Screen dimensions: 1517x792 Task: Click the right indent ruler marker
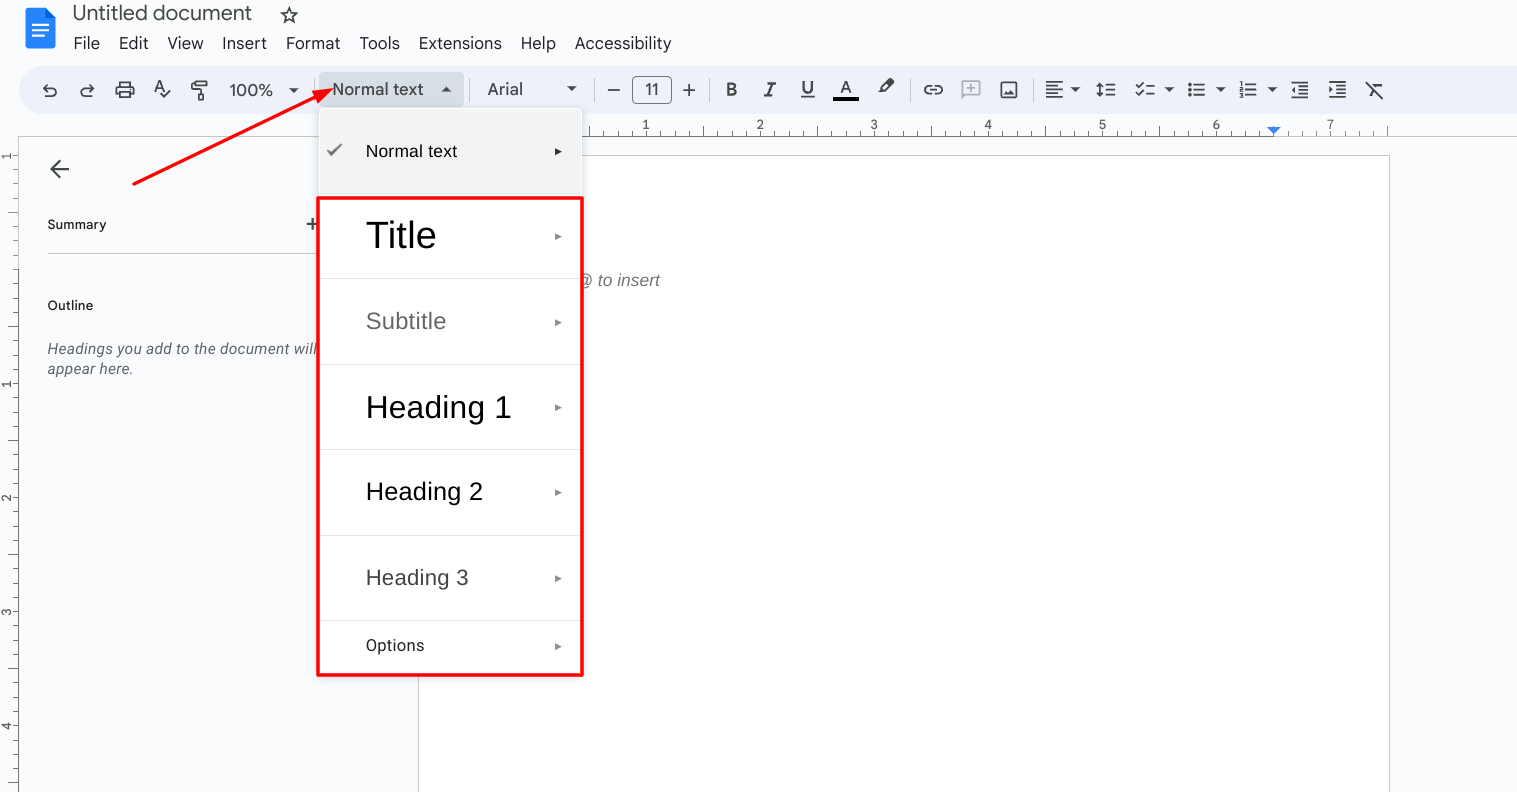(x=1273, y=130)
